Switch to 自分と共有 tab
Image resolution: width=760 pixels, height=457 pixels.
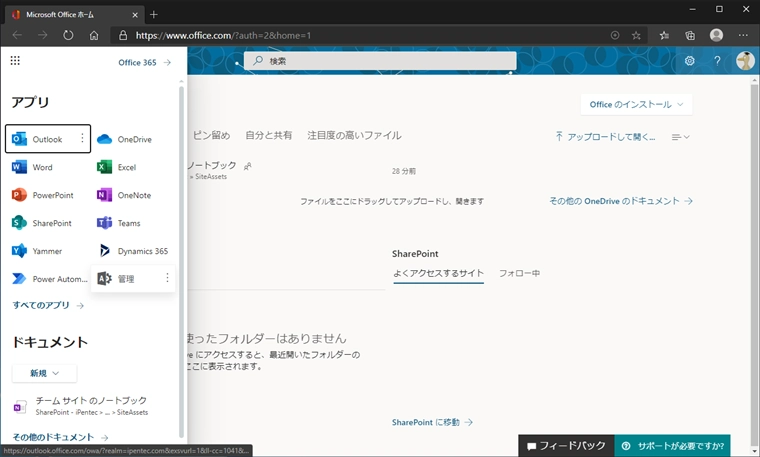click(269, 135)
